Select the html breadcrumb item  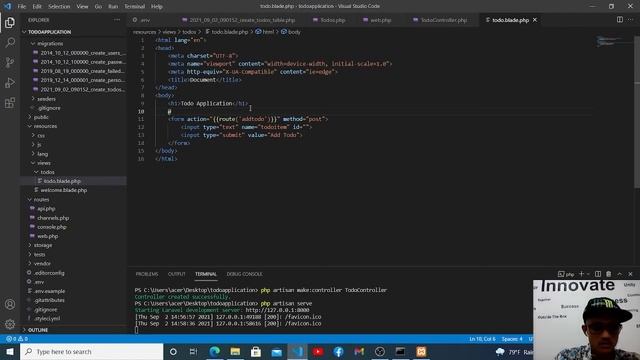coord(265,32)
